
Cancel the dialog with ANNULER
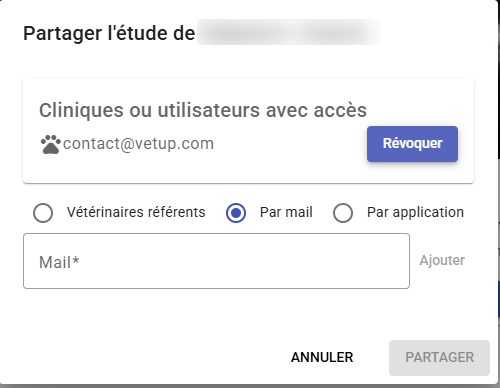[322, 357]
